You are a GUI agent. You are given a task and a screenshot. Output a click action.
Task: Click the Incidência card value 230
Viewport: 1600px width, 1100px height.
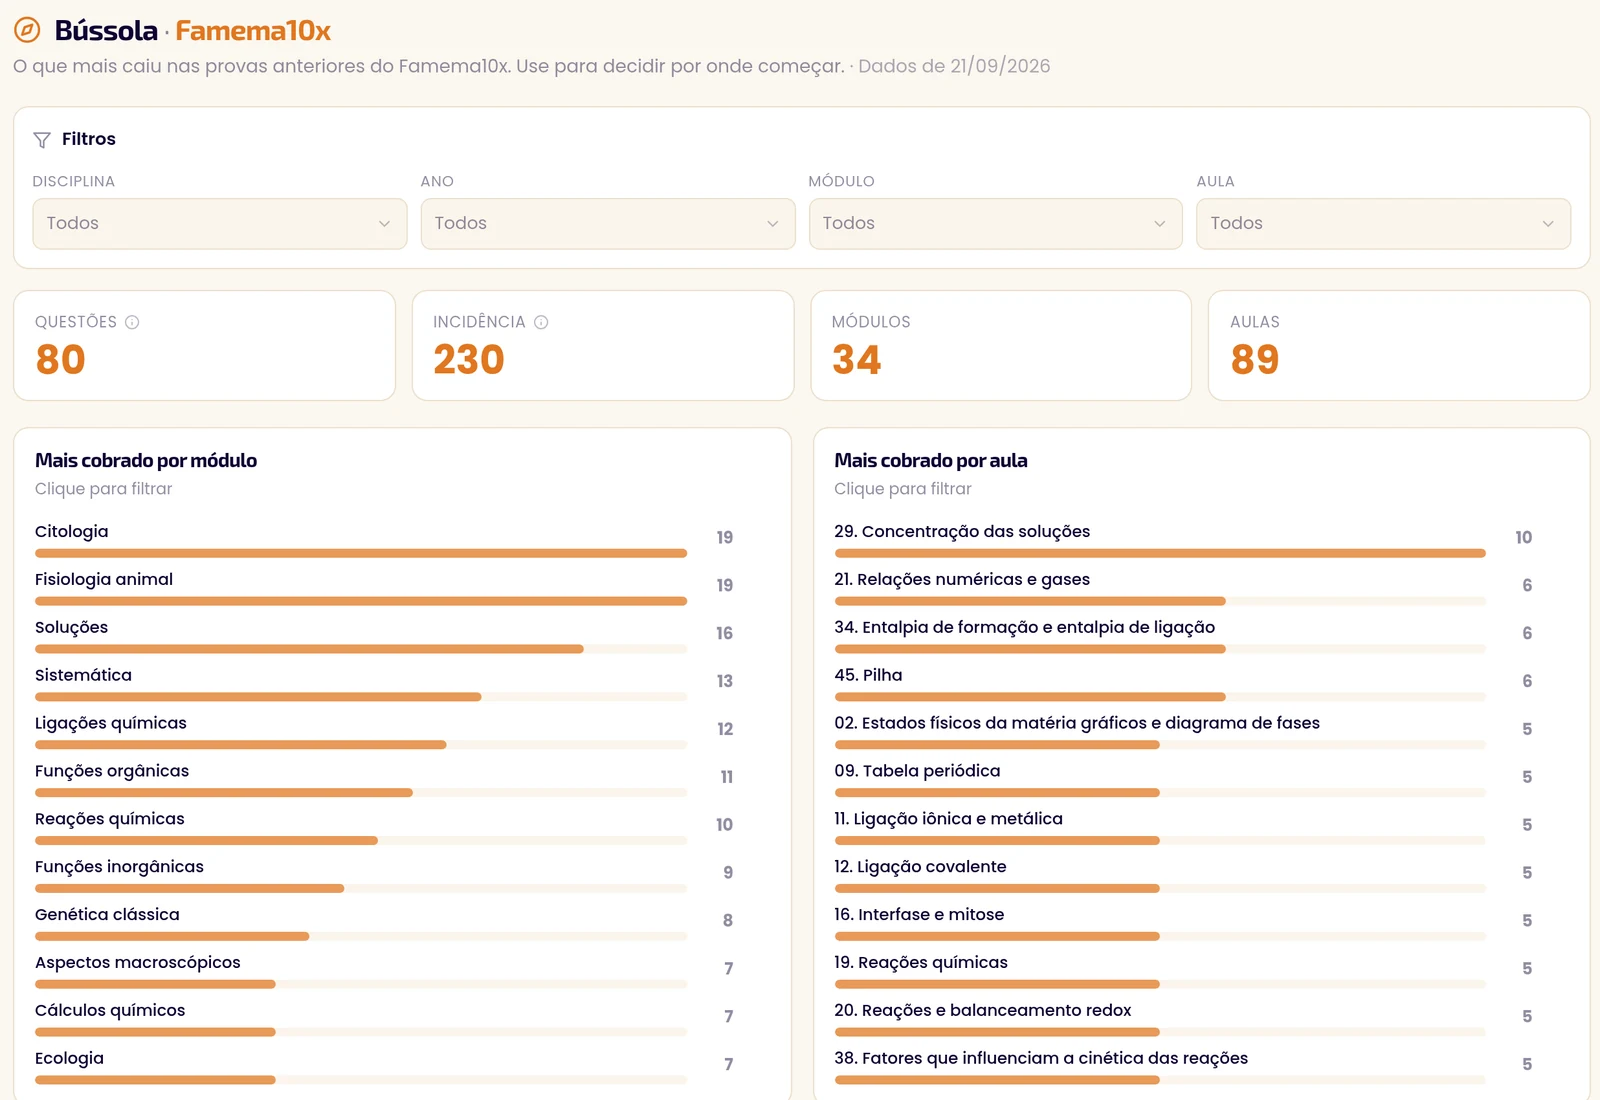tap(469, 360)
